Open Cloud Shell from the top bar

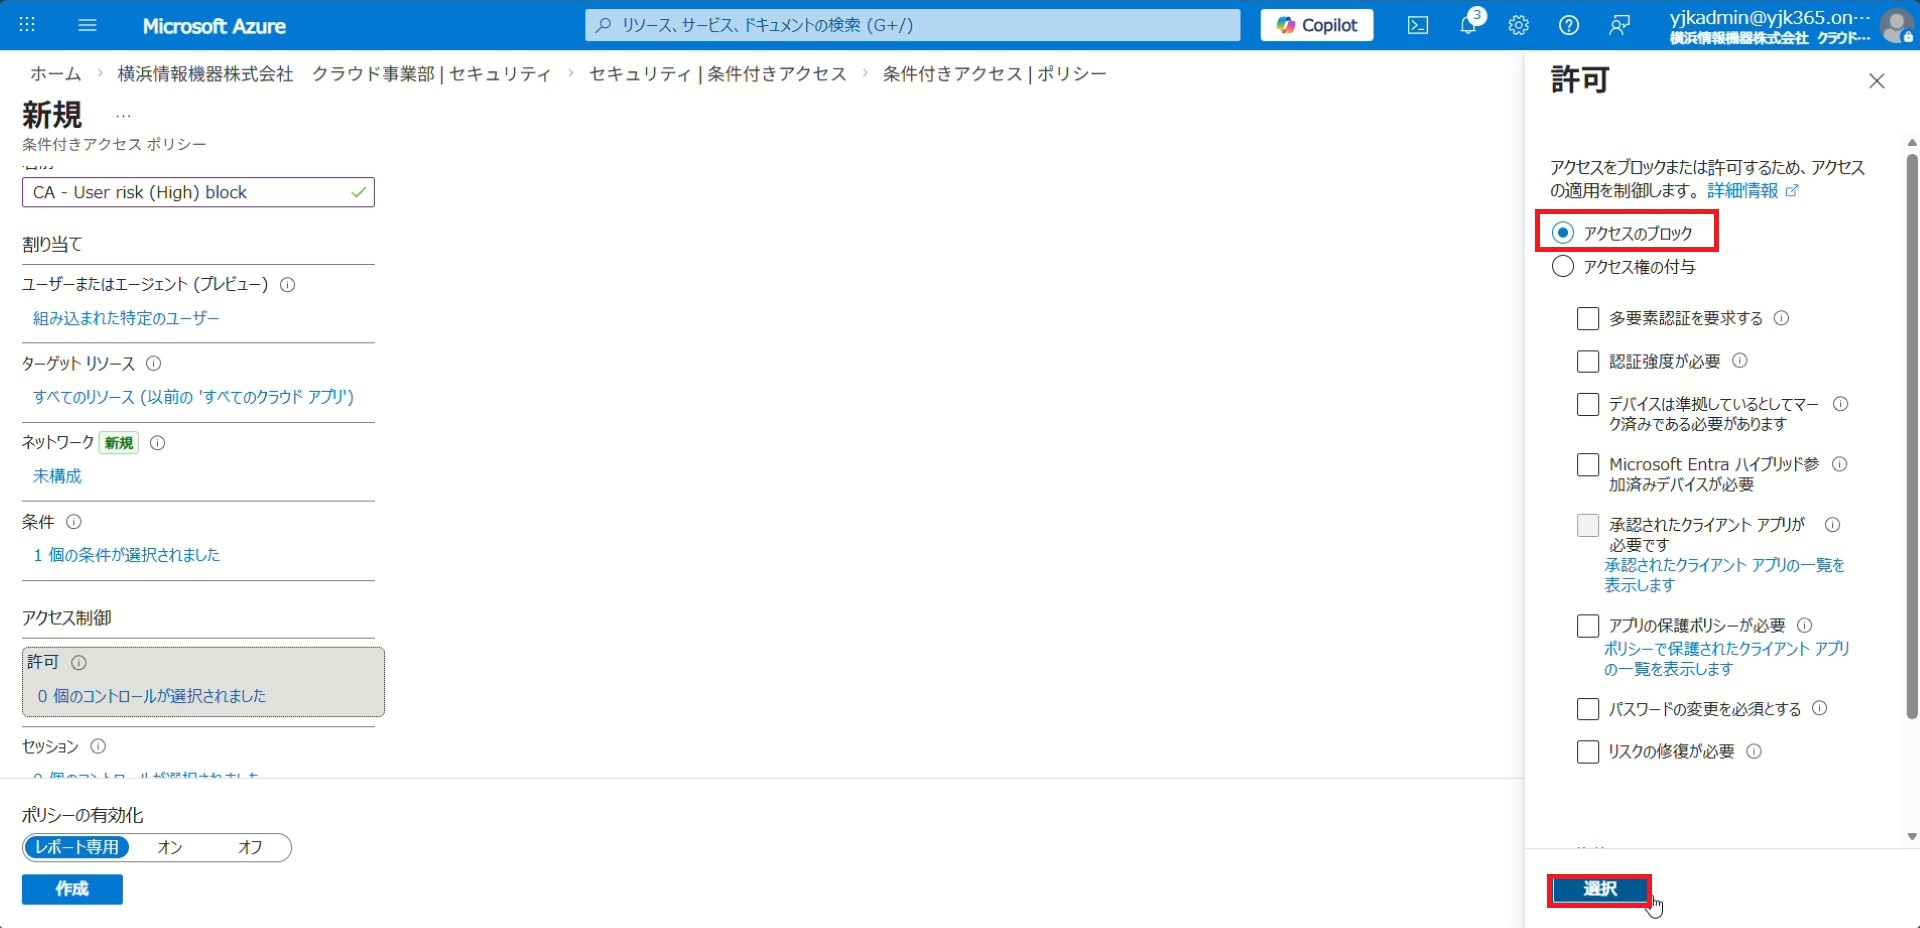coord(1418,25)
